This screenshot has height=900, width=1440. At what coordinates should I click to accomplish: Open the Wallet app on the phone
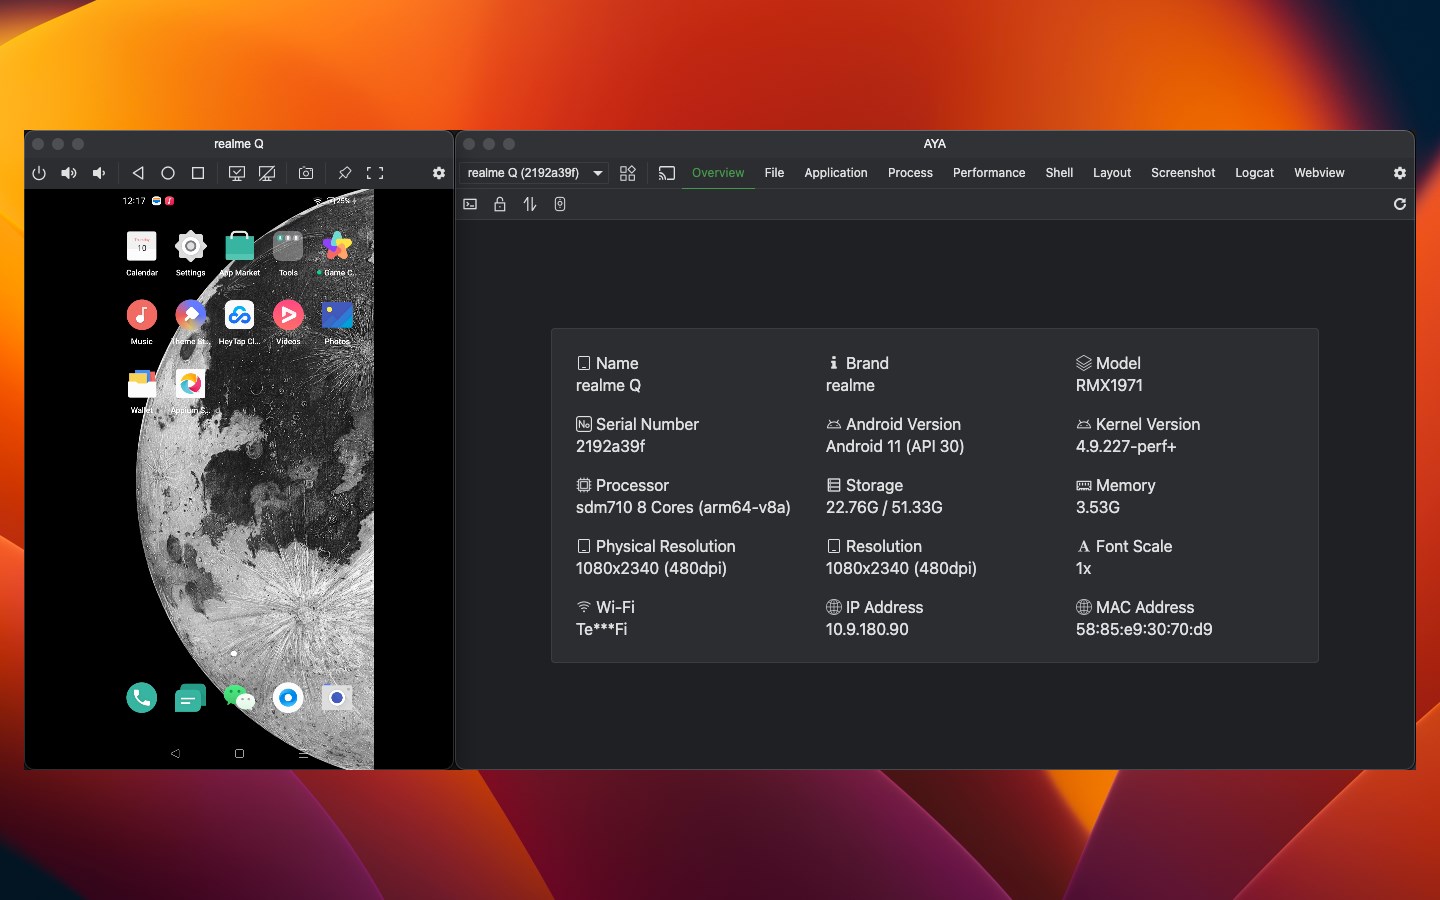tap(142, 384)
